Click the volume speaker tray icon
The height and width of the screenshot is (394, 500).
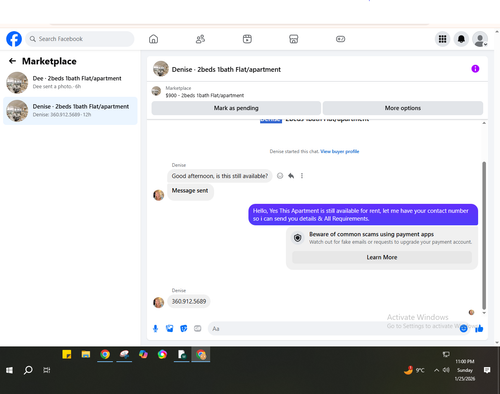pyautogui.click(x=446, y=370)
